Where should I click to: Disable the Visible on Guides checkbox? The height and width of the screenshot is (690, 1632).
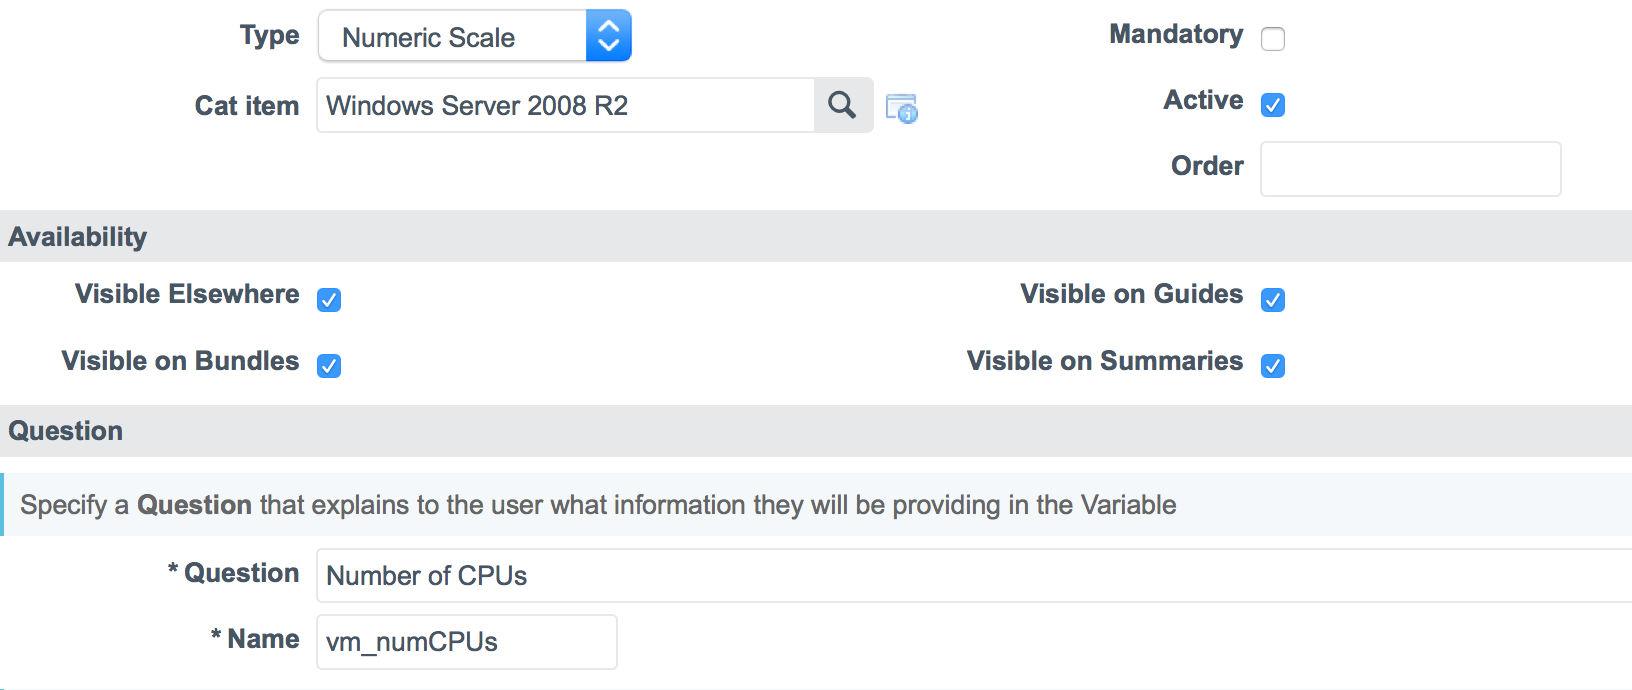click(x=1273, y=300)
